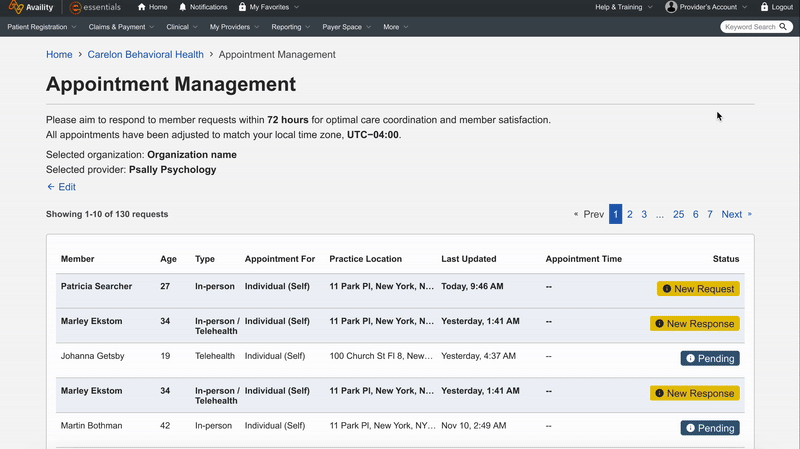This screenshot has height=449, width=800.
Task: Select member Johanna Getsby
Action: (92, 356)
